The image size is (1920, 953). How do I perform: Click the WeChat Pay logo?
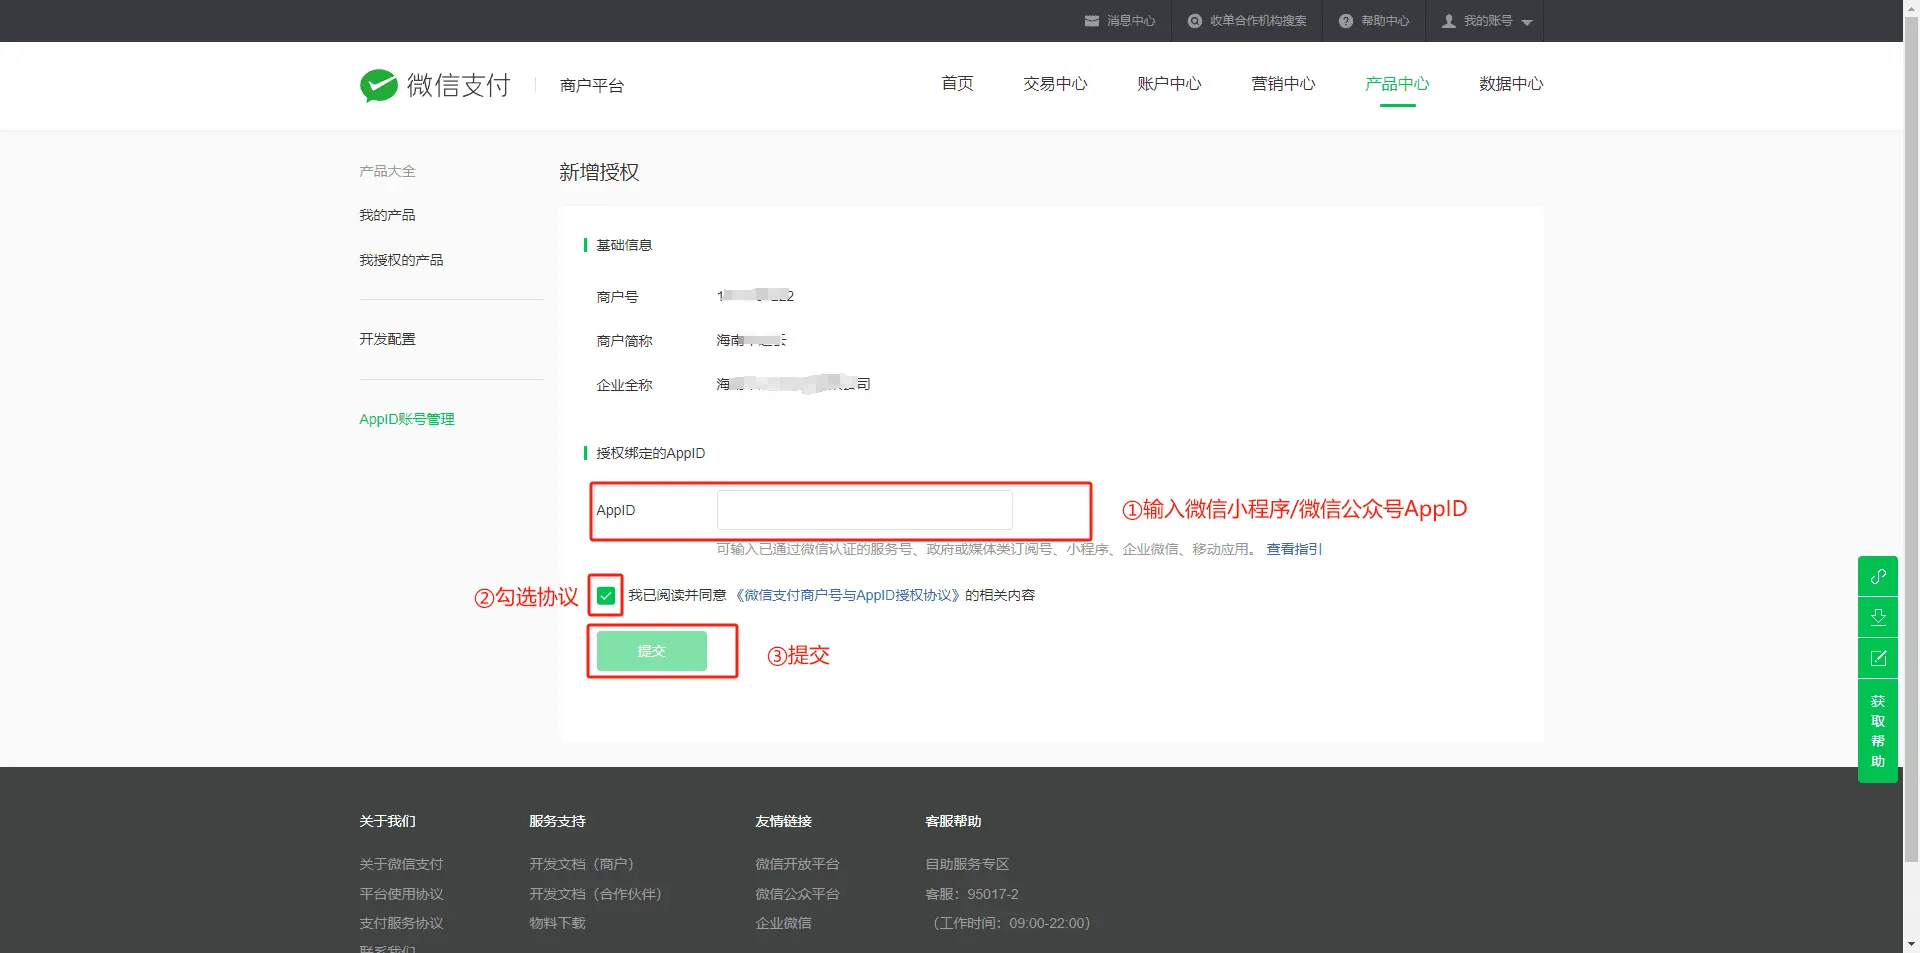435,86
